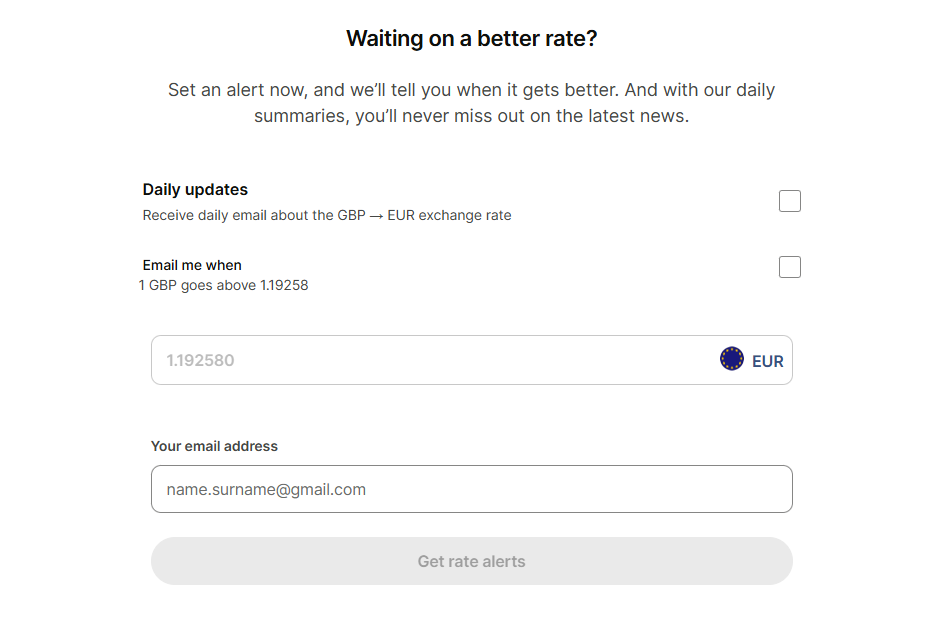Click the 1.19258 threshold value in the alert text
Screen dimensions: 949x620
click(x=284, y=285)
